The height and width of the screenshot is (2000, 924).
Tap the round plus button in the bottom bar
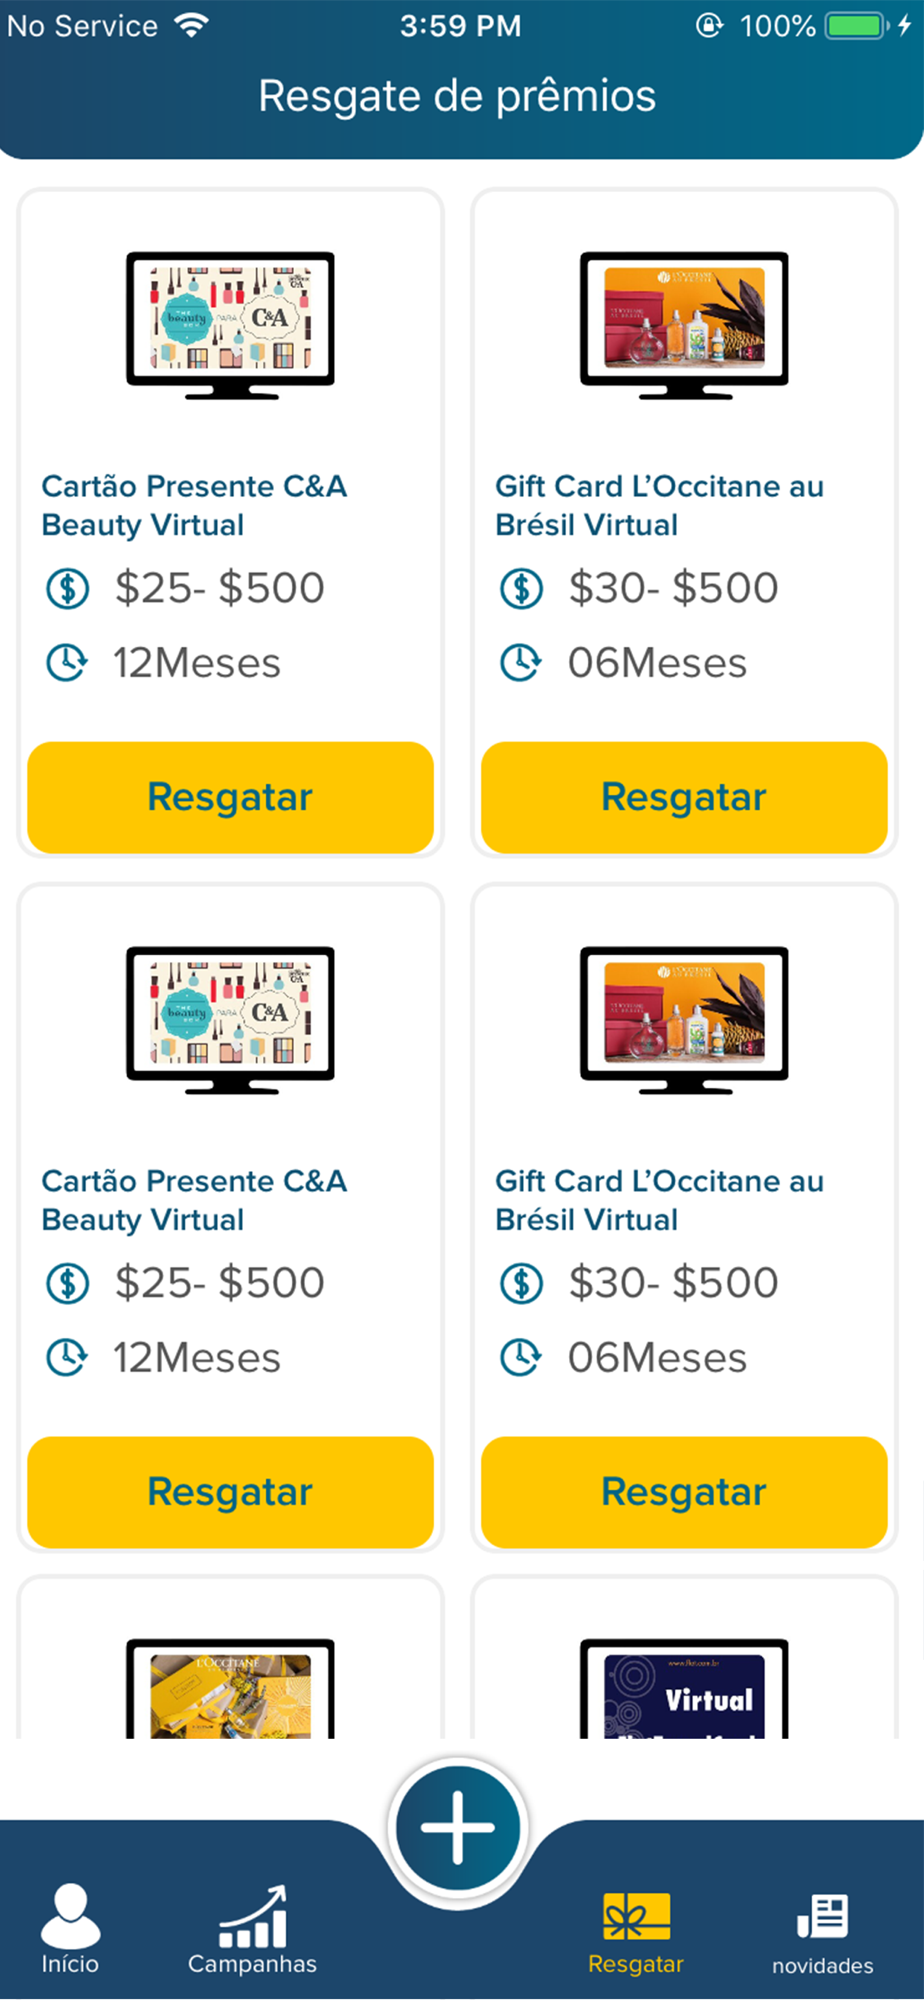458,1827
